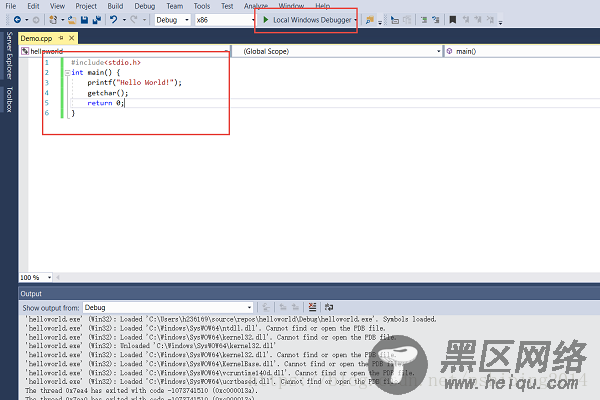Open the main() member dropdown
This screenshot has width=600, height=400.
[522, 51]
